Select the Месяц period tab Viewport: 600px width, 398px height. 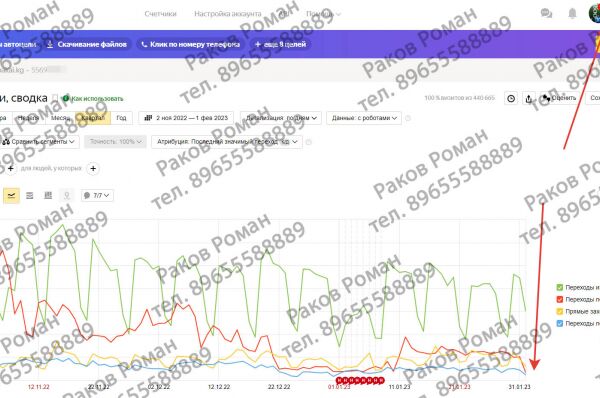[60, 118]
